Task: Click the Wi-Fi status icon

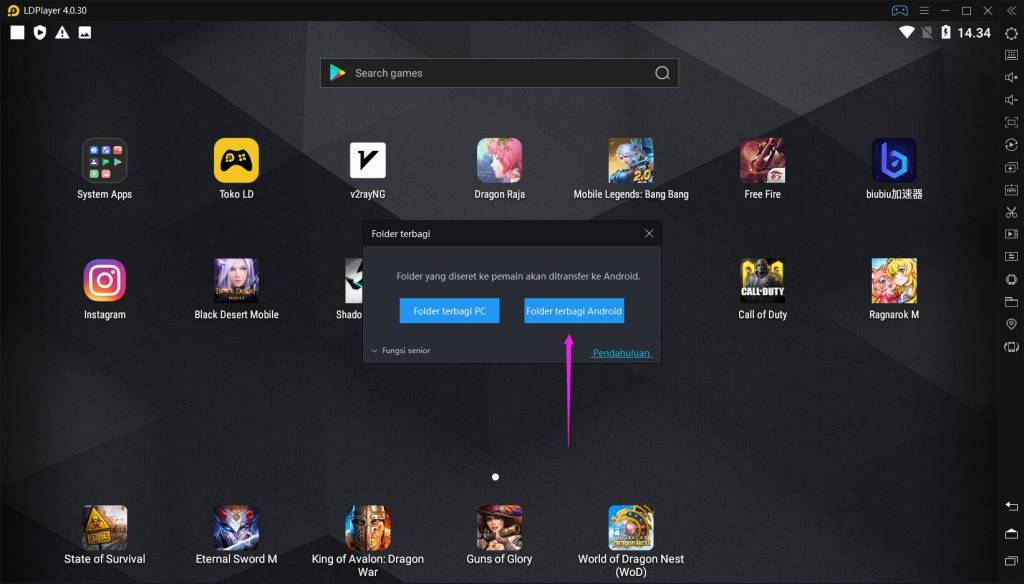Action: point(906,32)
